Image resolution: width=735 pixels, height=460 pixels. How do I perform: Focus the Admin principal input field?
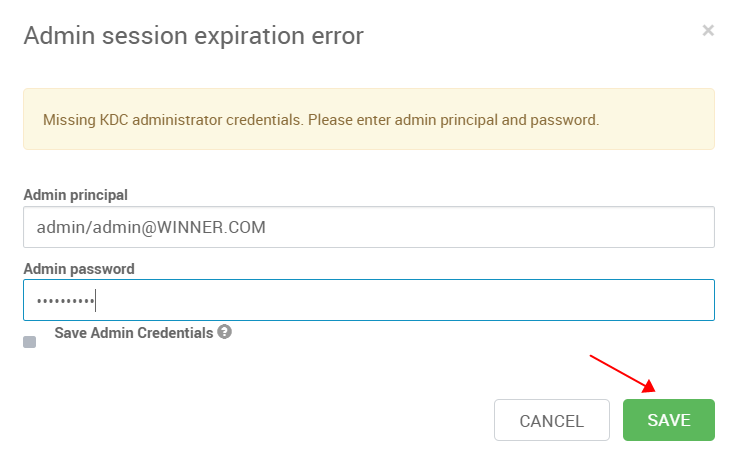369,227
